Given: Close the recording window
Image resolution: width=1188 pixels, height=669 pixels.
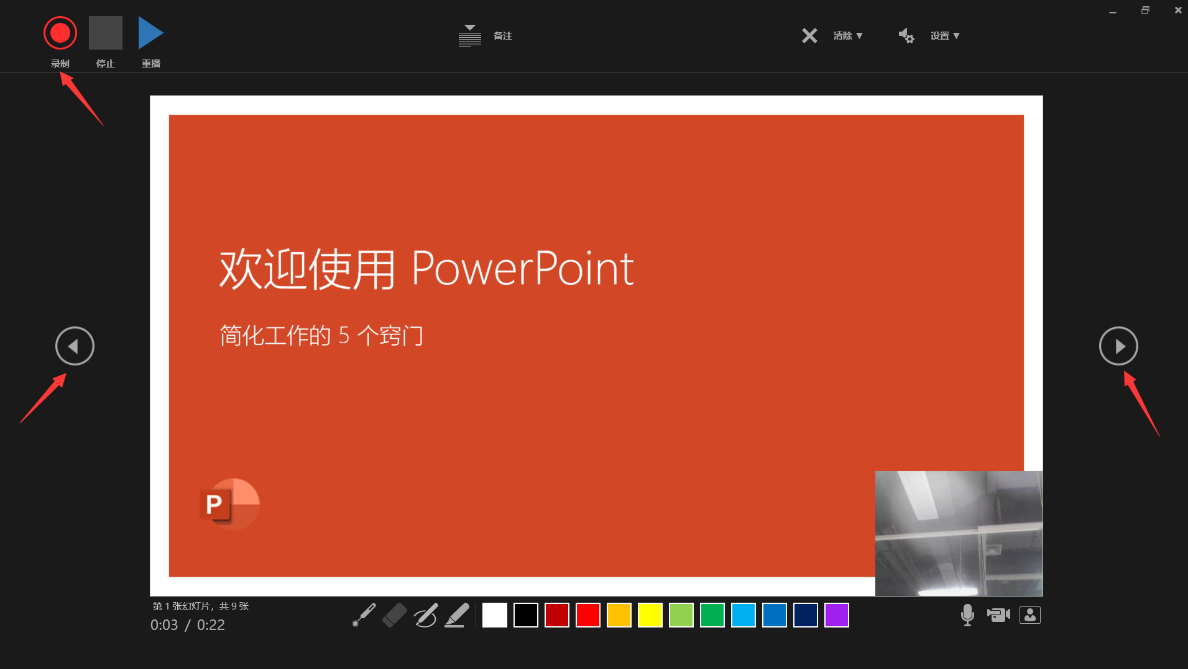Looking at the screenshot, I should [1177, 11].
